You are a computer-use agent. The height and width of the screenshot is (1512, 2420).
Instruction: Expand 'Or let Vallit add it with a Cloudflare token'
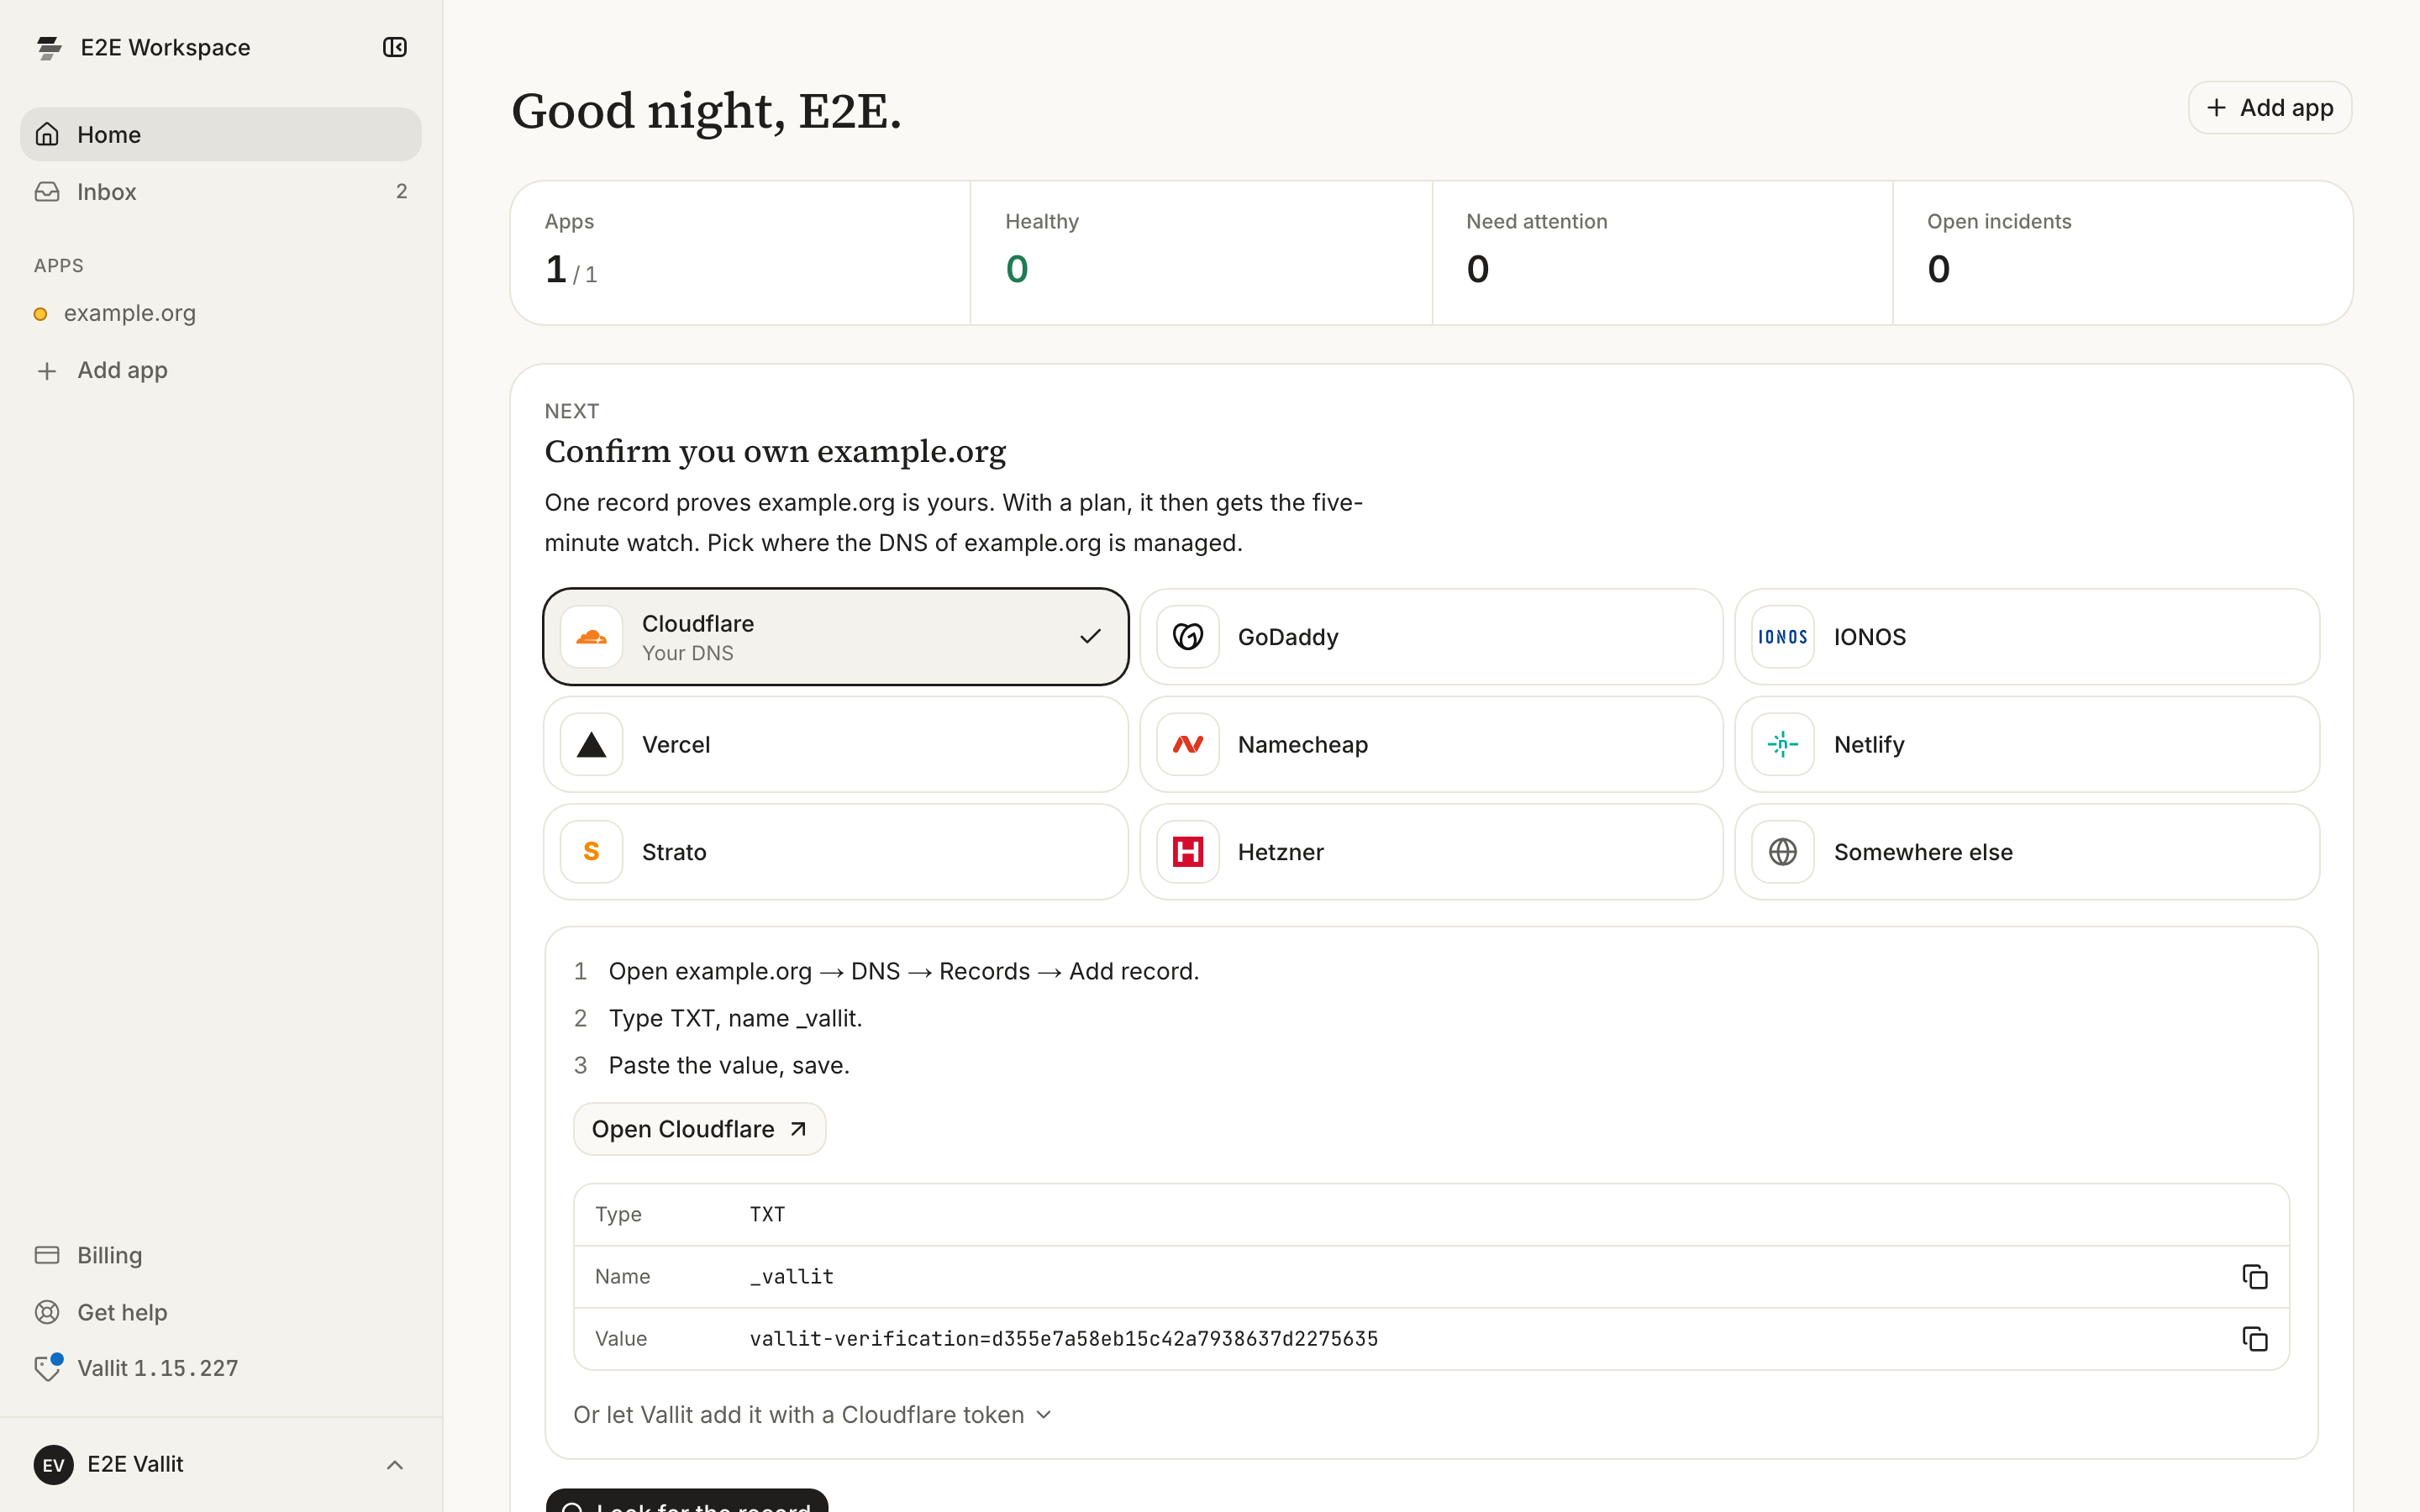tap(812, 1414)
